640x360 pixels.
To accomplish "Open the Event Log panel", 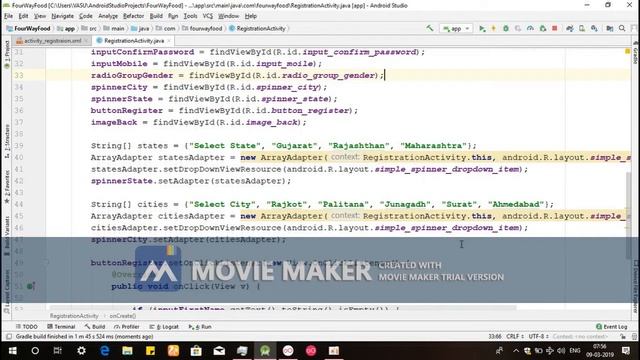I will 611,327.
